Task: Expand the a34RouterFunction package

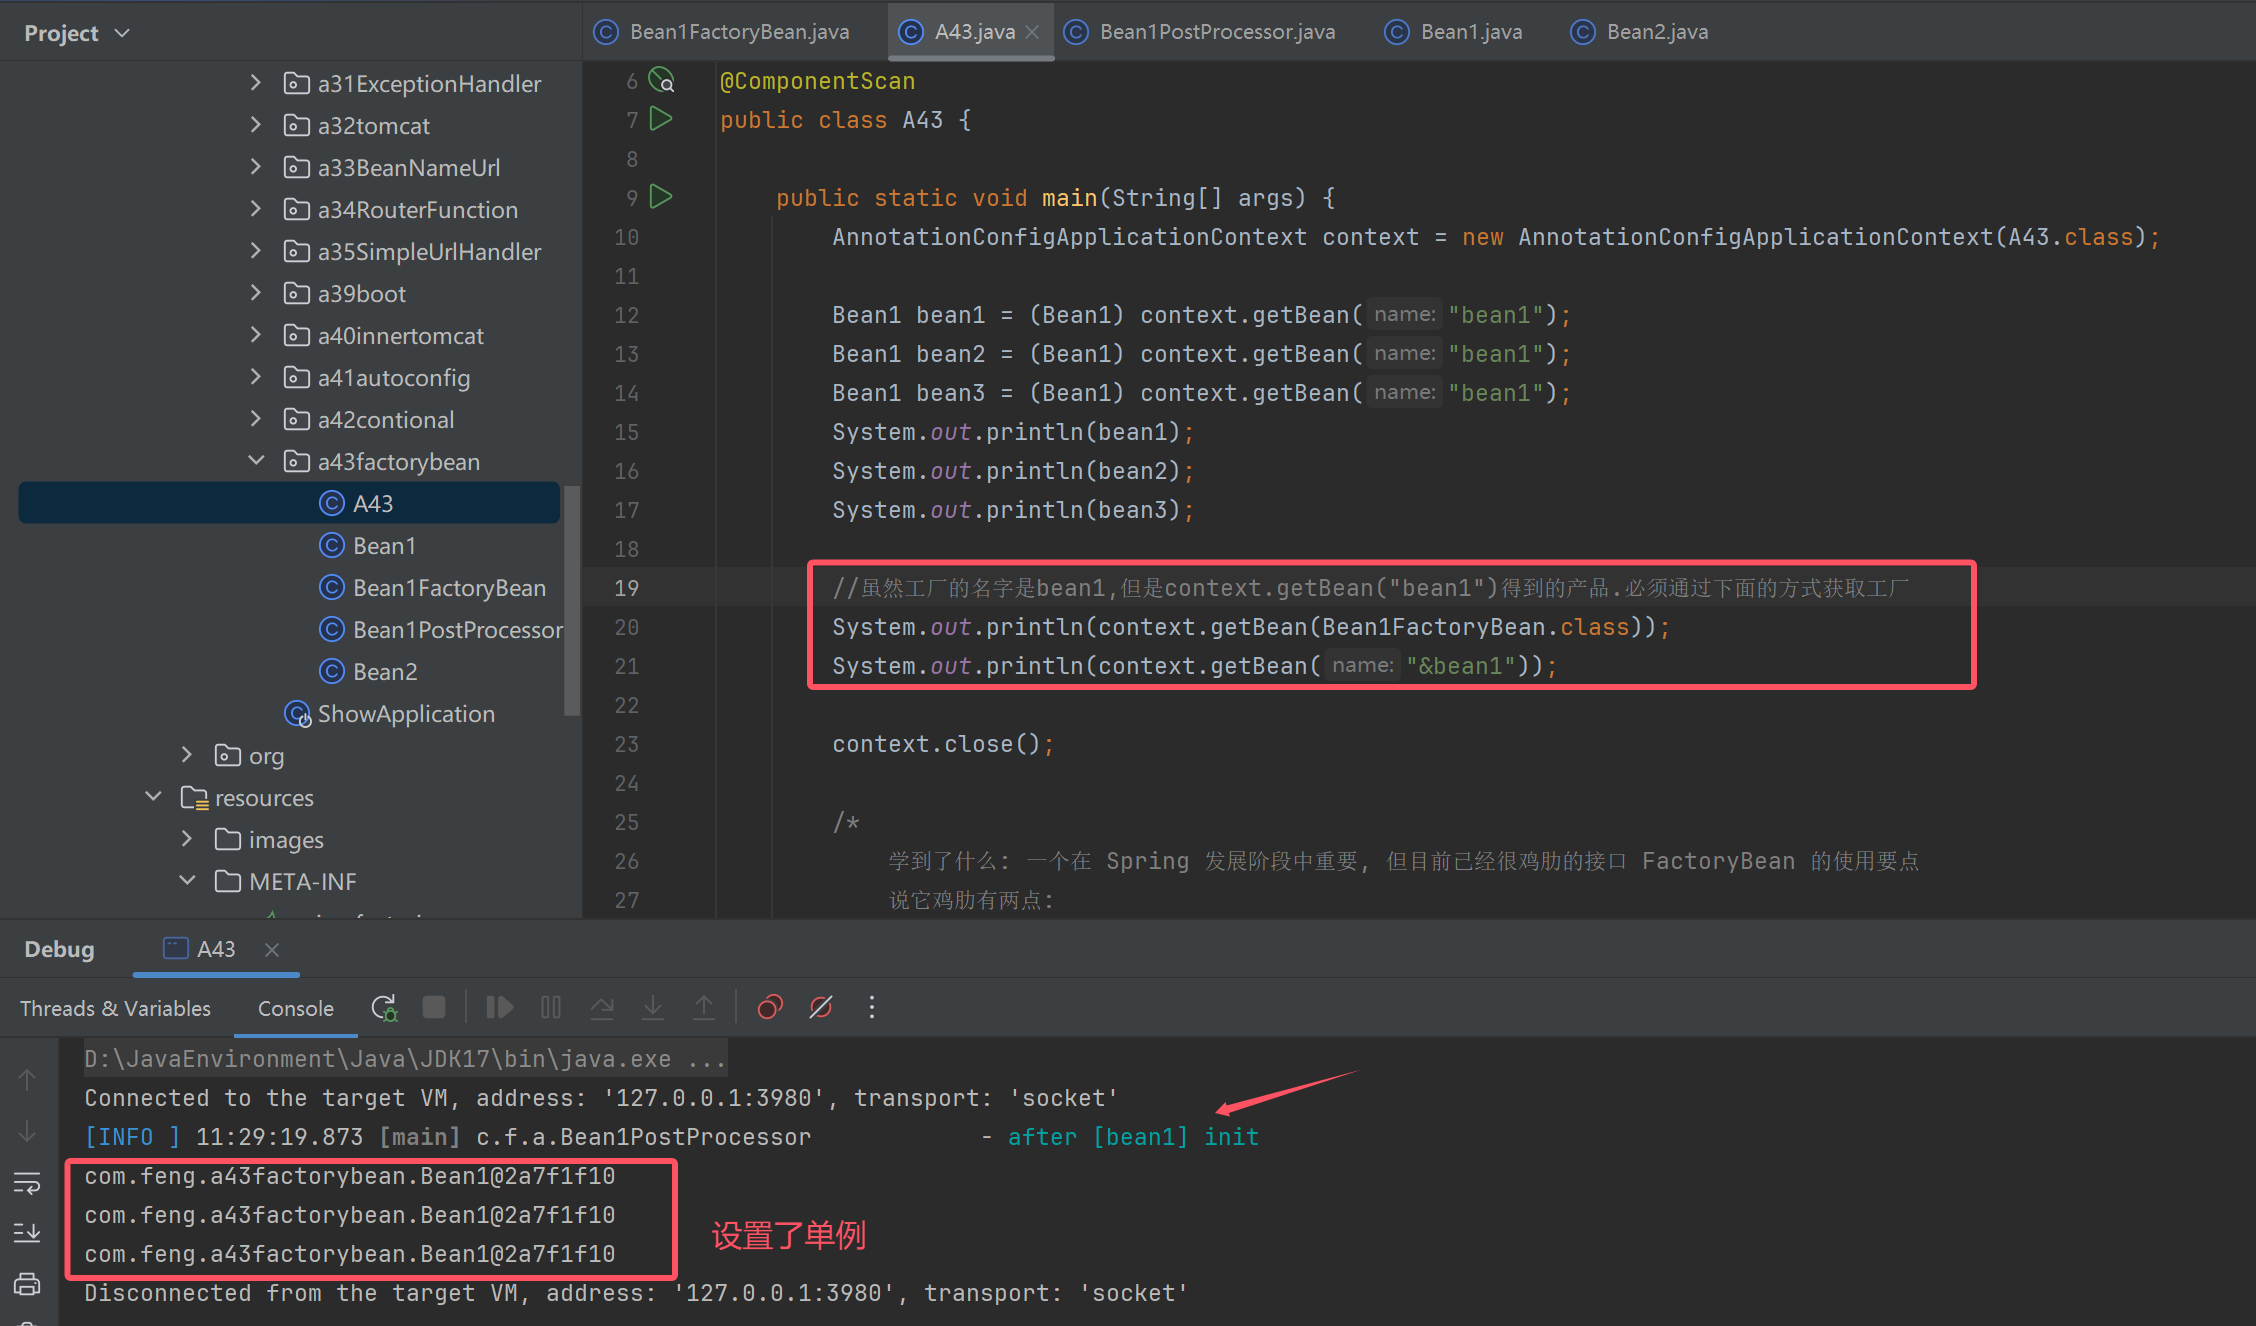Action: point(256,209)
